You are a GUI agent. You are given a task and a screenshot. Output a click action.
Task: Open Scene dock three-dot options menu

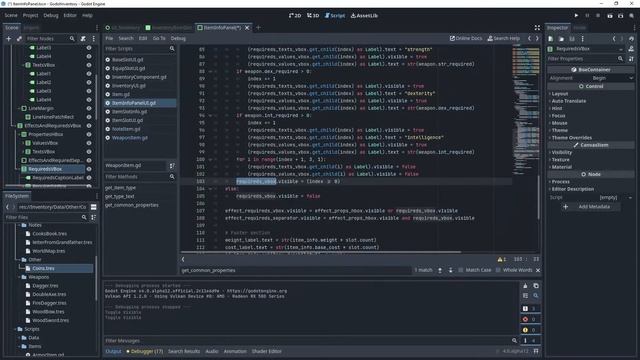click(93, 38)
